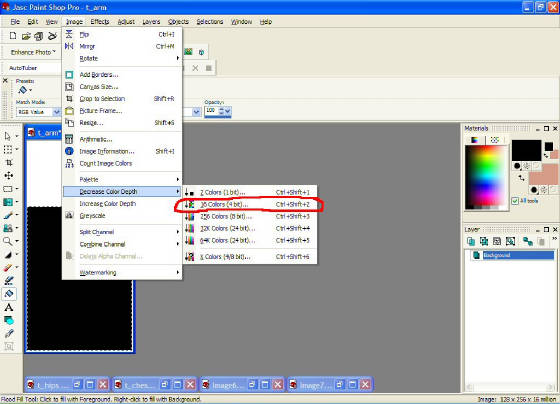560x404 pixels.
Task: Switch to Swatches tab in Materials
Action: 494,140
